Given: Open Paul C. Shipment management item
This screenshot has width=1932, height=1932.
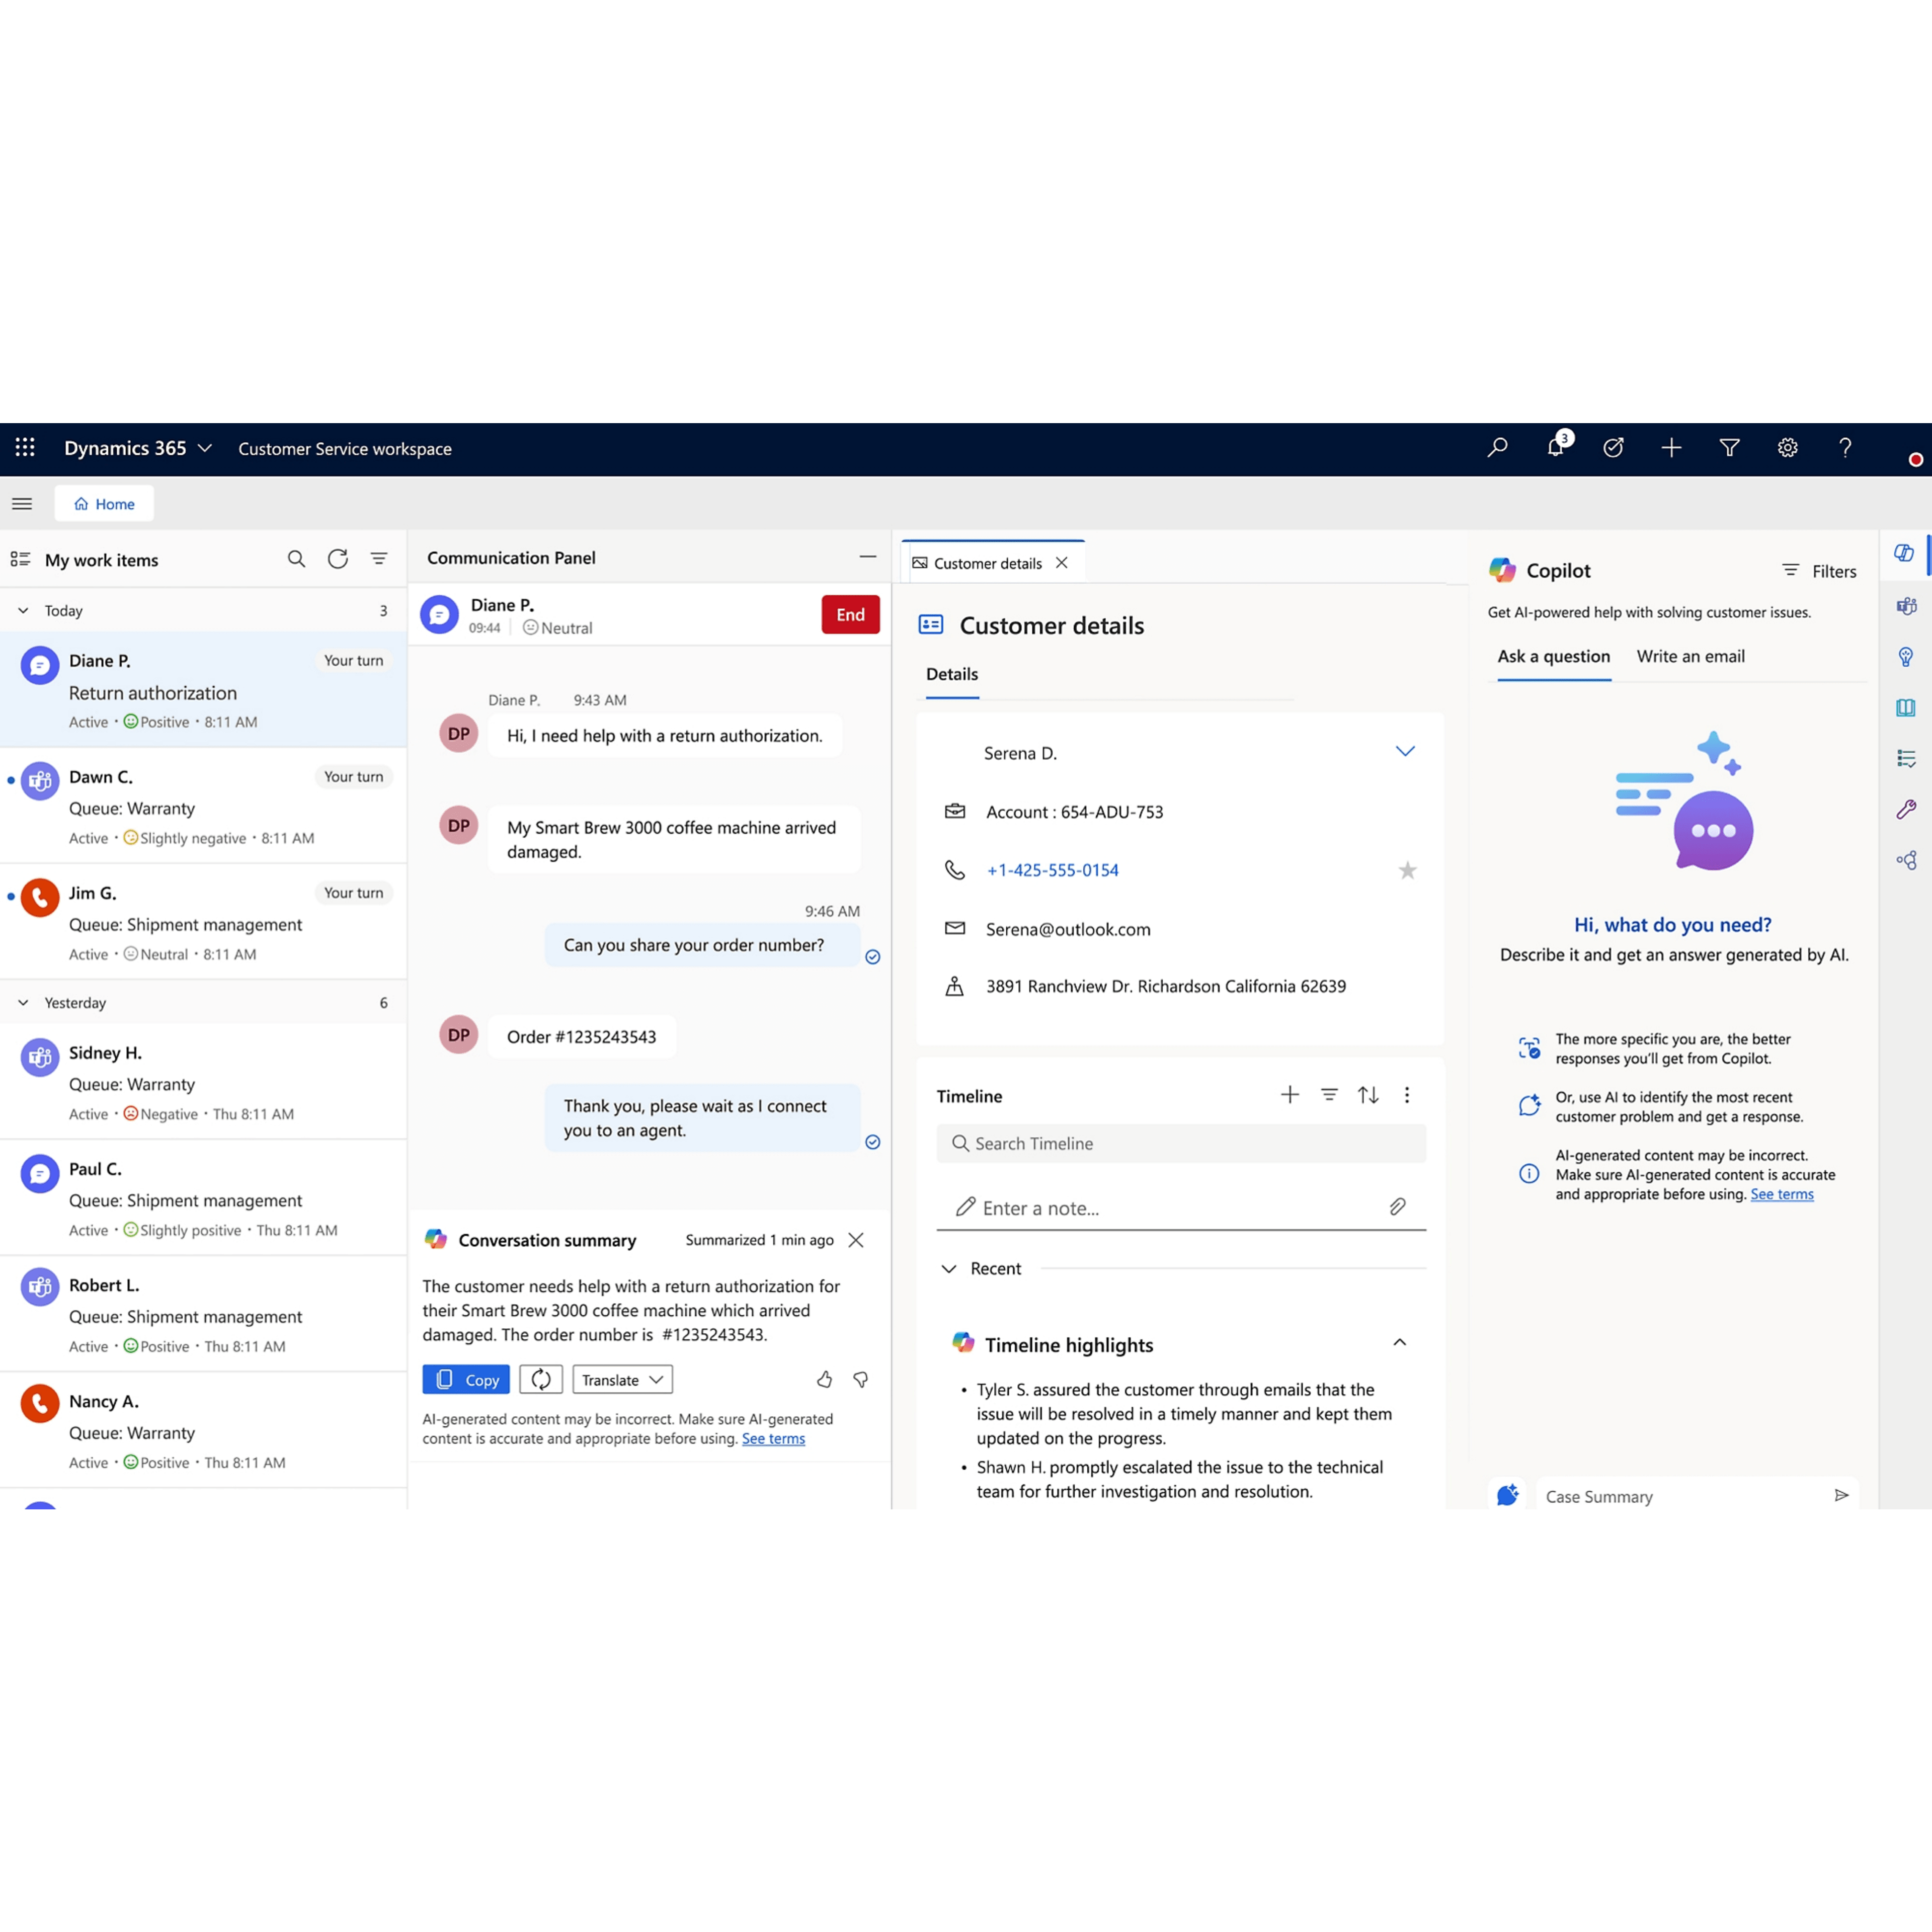Looking at the screenshot, I should pos(203,1198).
